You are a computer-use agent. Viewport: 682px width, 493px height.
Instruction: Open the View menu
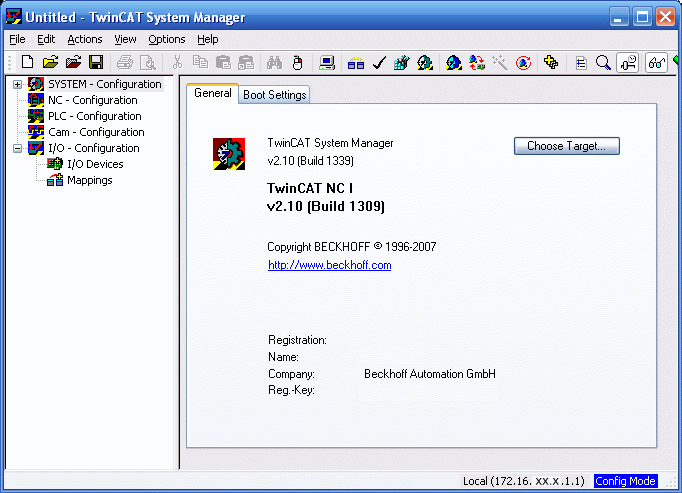pyautogui.click(x=125, y=40)
